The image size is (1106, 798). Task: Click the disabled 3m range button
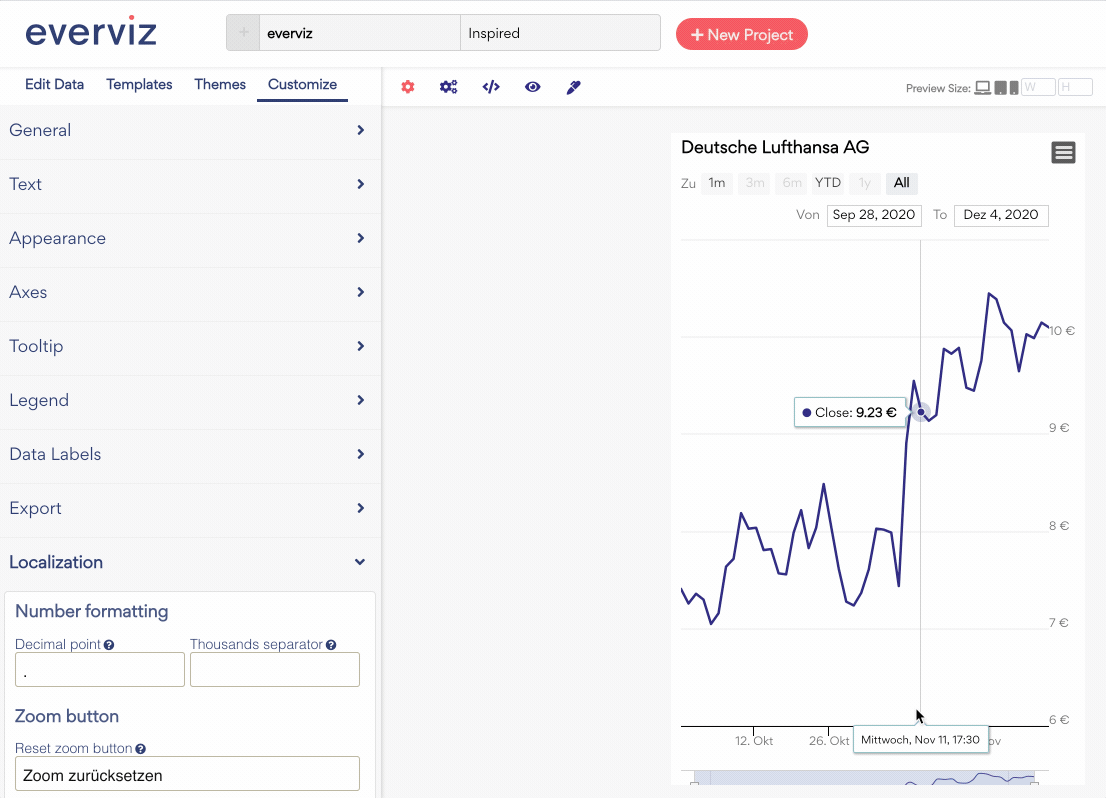[755, 183]
